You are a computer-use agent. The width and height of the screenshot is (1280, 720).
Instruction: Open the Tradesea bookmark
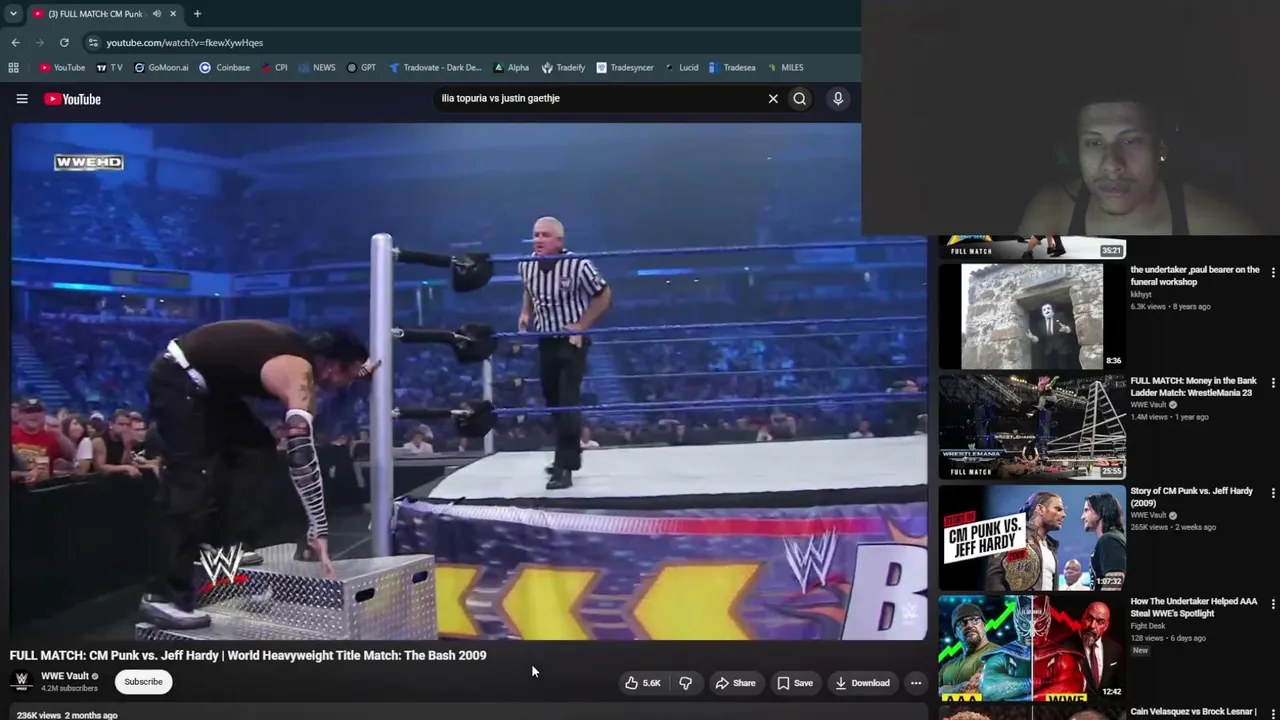pos(732,68)
